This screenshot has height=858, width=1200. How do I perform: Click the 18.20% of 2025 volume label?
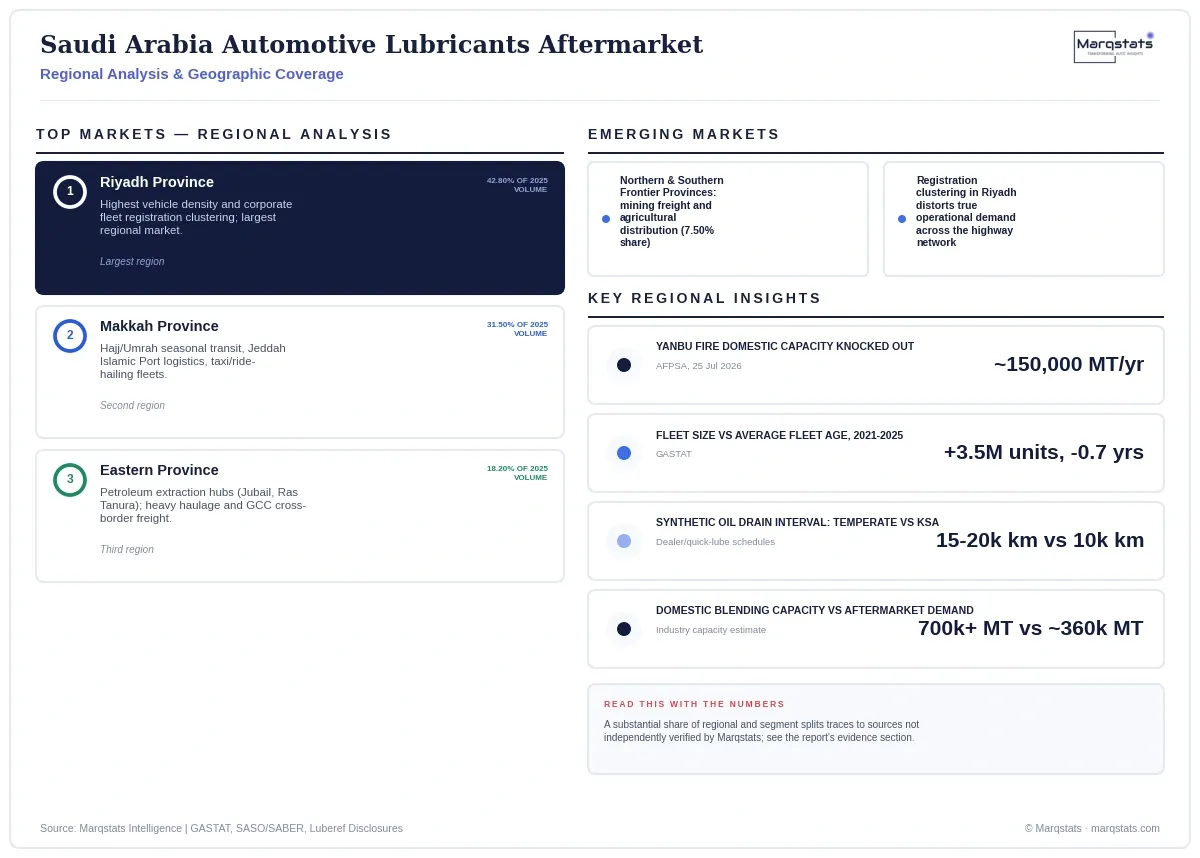[517, 473]
